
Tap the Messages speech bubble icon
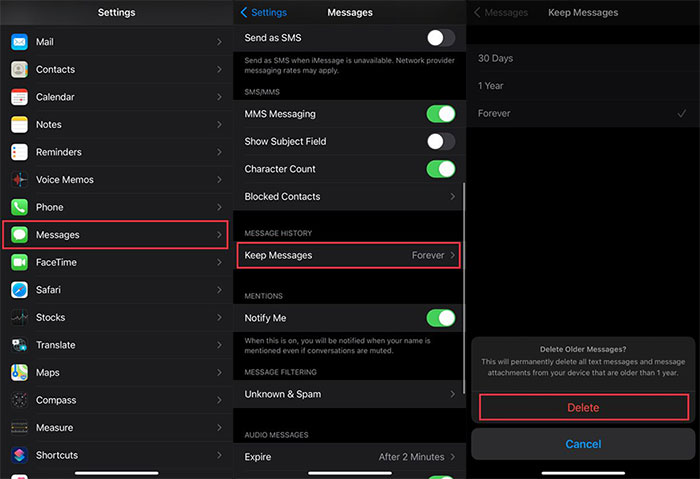coord(19,235)
